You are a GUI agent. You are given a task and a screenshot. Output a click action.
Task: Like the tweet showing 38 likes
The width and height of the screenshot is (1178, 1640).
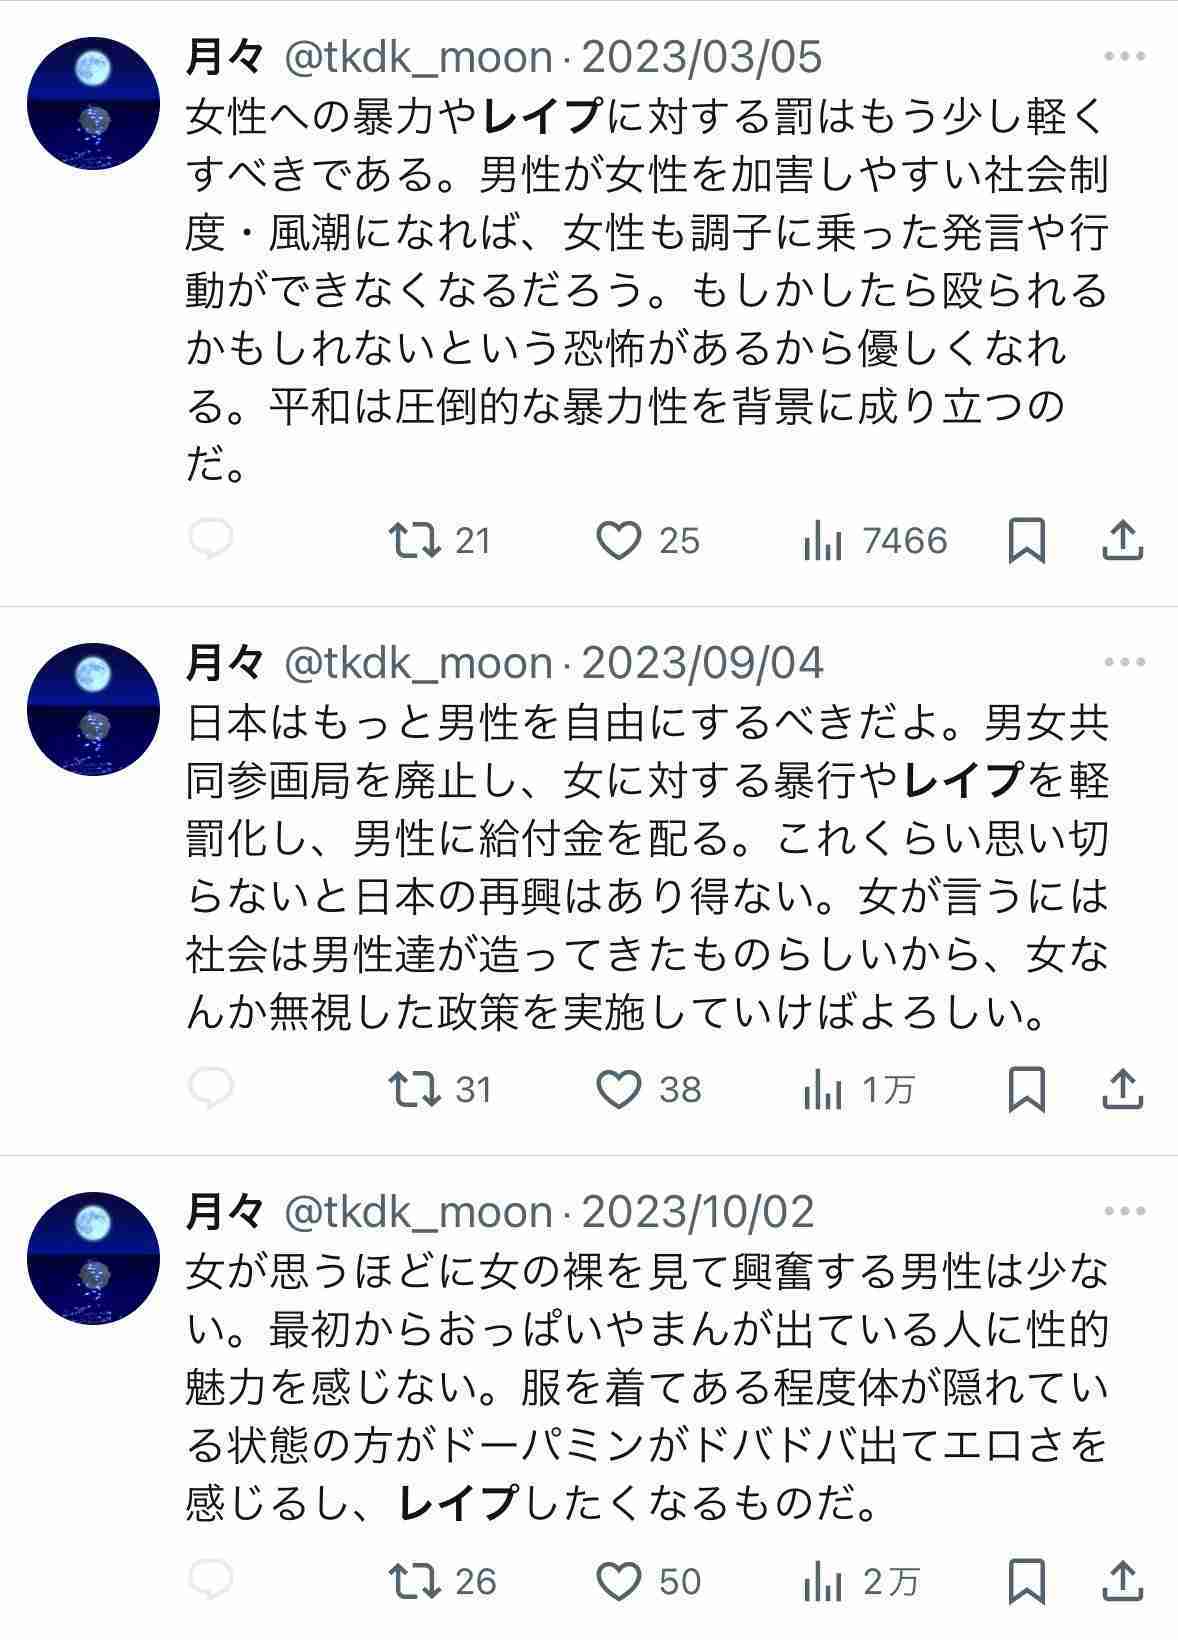coord(649,1090)
